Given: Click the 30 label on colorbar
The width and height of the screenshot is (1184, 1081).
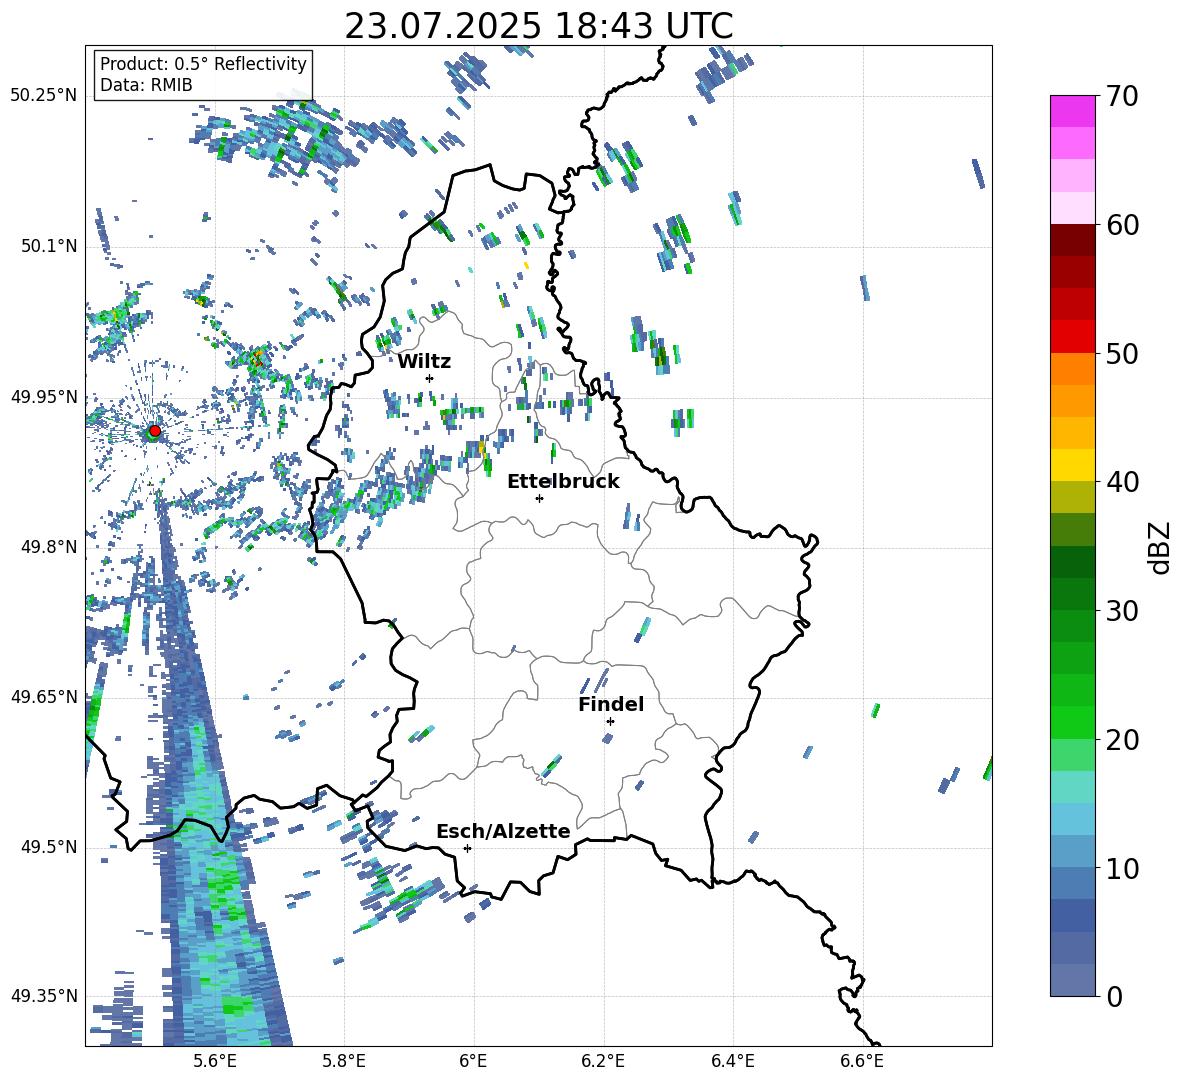Looking at the screenshot, I should (x=1122, y=611).
